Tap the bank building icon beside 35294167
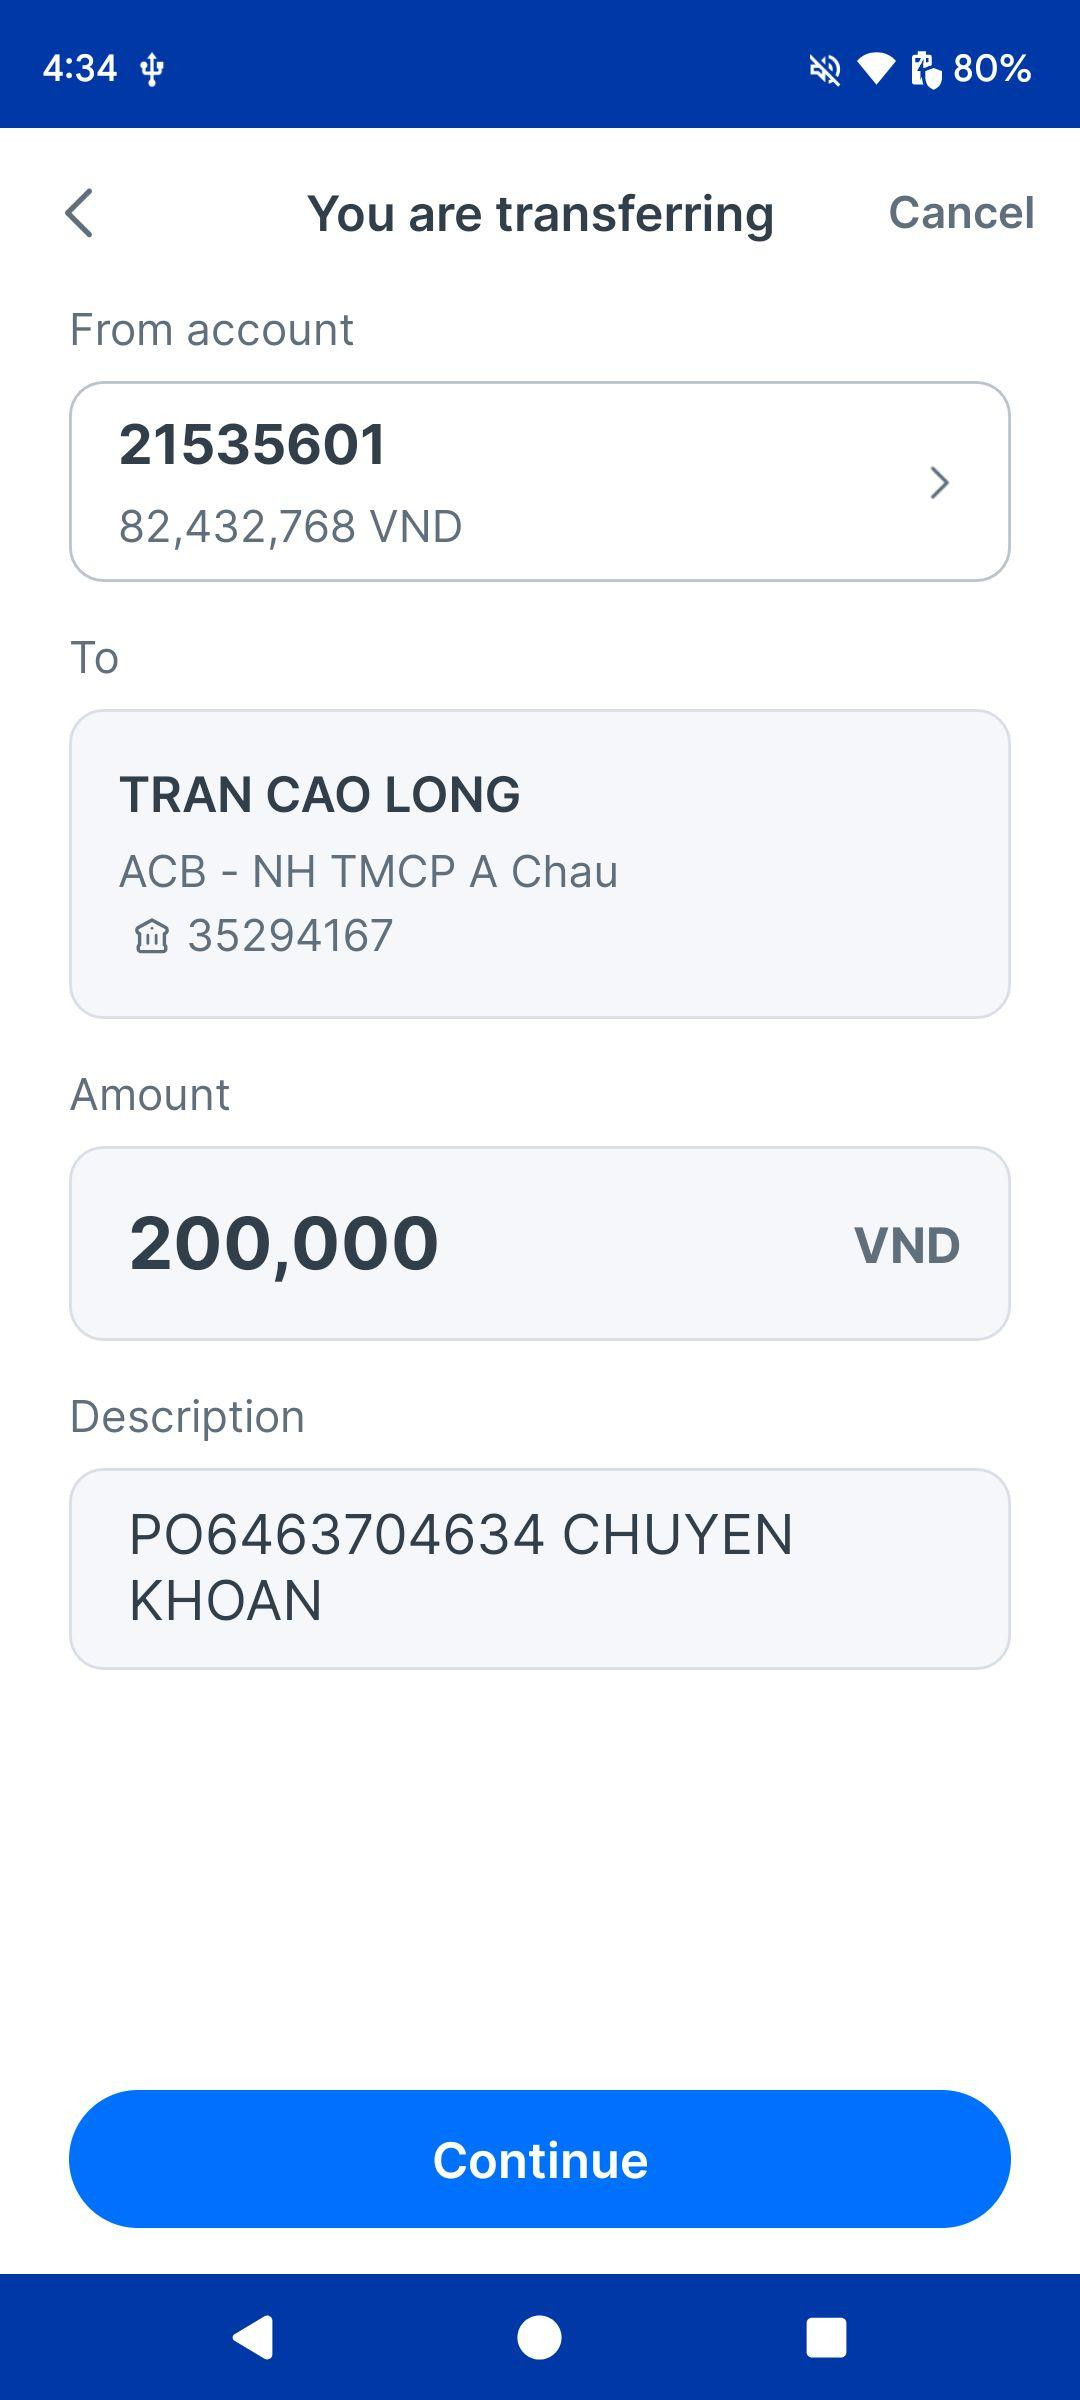The height and width of the screenshot is (2400, 1080). [x=152, y=937]
